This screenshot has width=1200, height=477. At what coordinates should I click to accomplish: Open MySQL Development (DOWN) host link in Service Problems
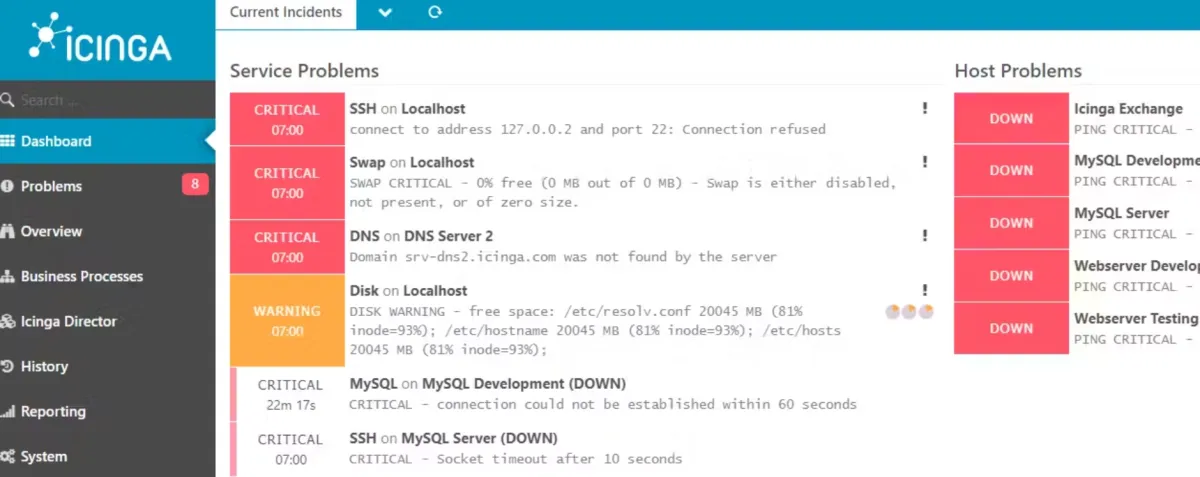pos(524,384)
